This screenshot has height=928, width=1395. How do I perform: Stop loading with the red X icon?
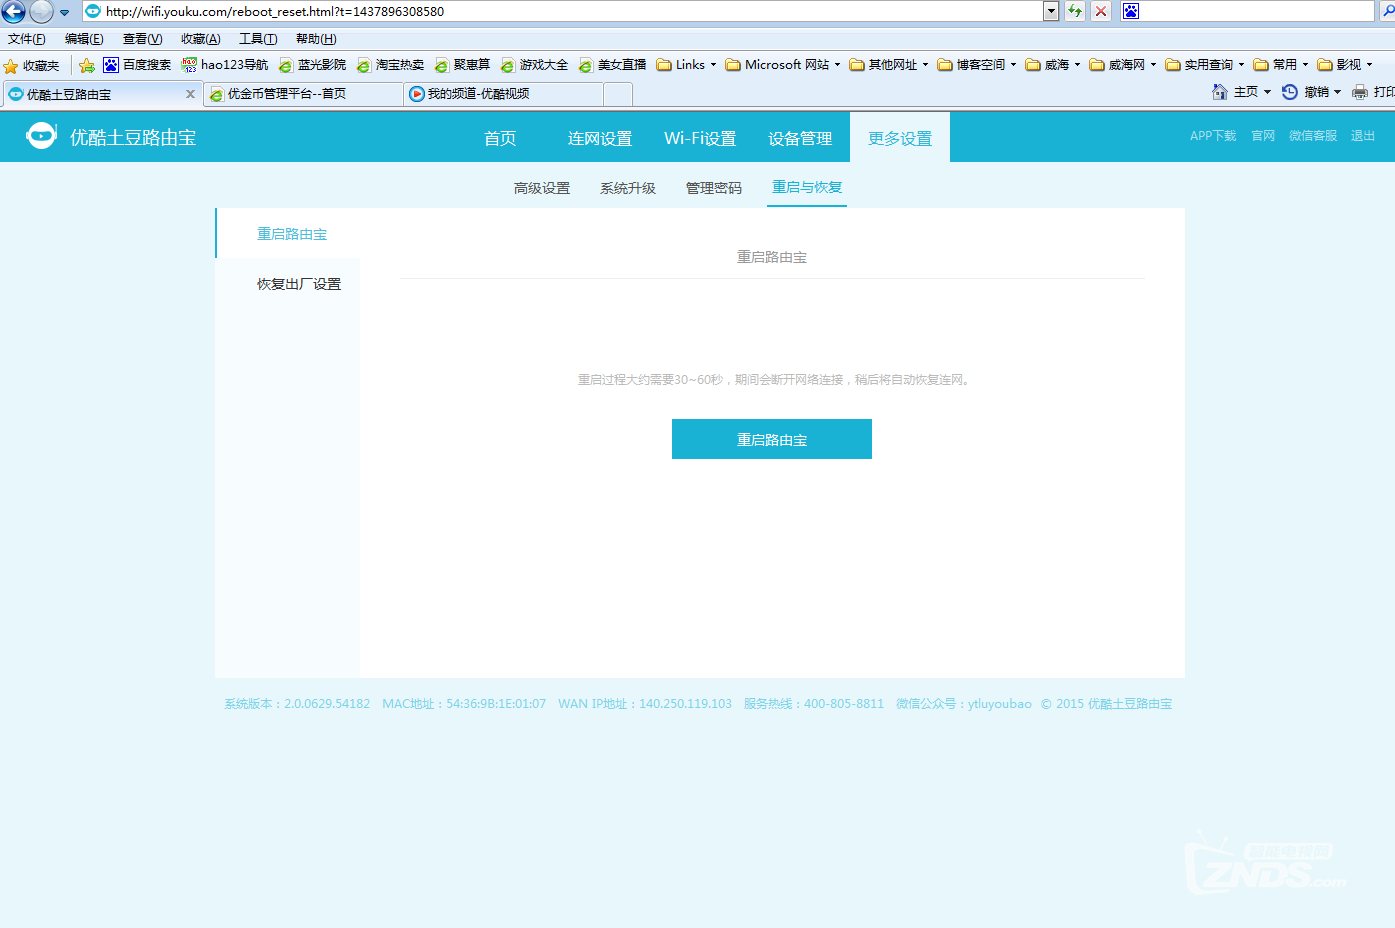(x=1101, y=11)
